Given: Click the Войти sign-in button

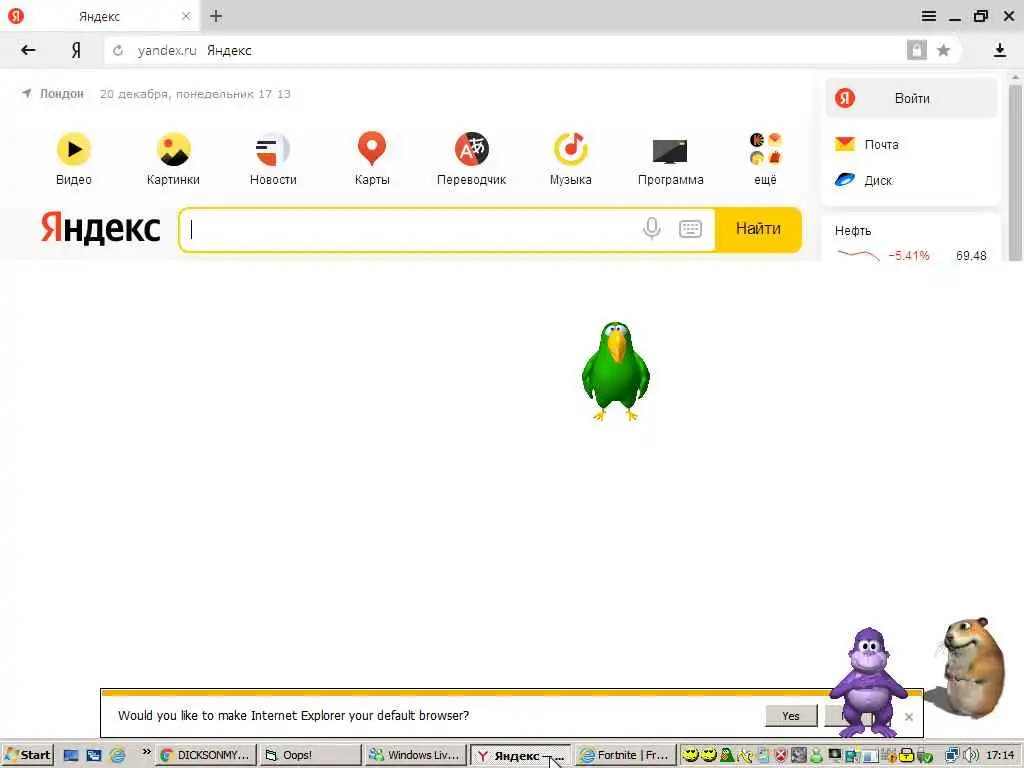Looking at the screenshot, I should click(x=912, y=98).
